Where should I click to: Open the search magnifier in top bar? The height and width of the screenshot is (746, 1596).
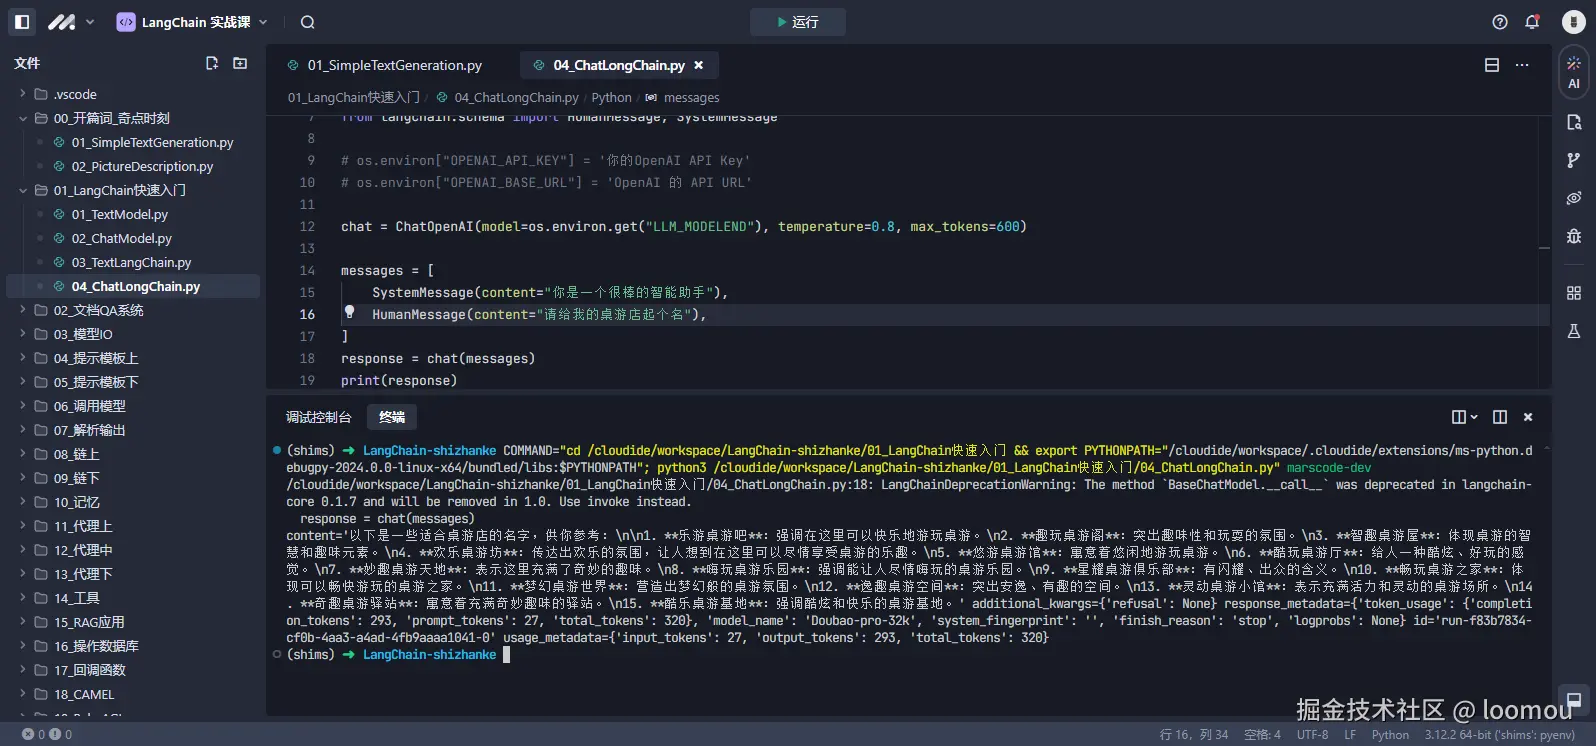(x=308, y=22)
